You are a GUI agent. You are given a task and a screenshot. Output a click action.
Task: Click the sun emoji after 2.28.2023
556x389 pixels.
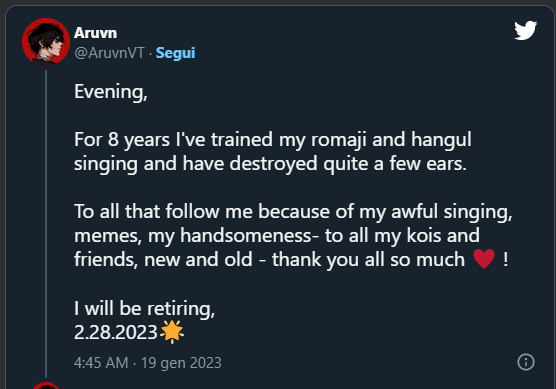coord(172,332)
